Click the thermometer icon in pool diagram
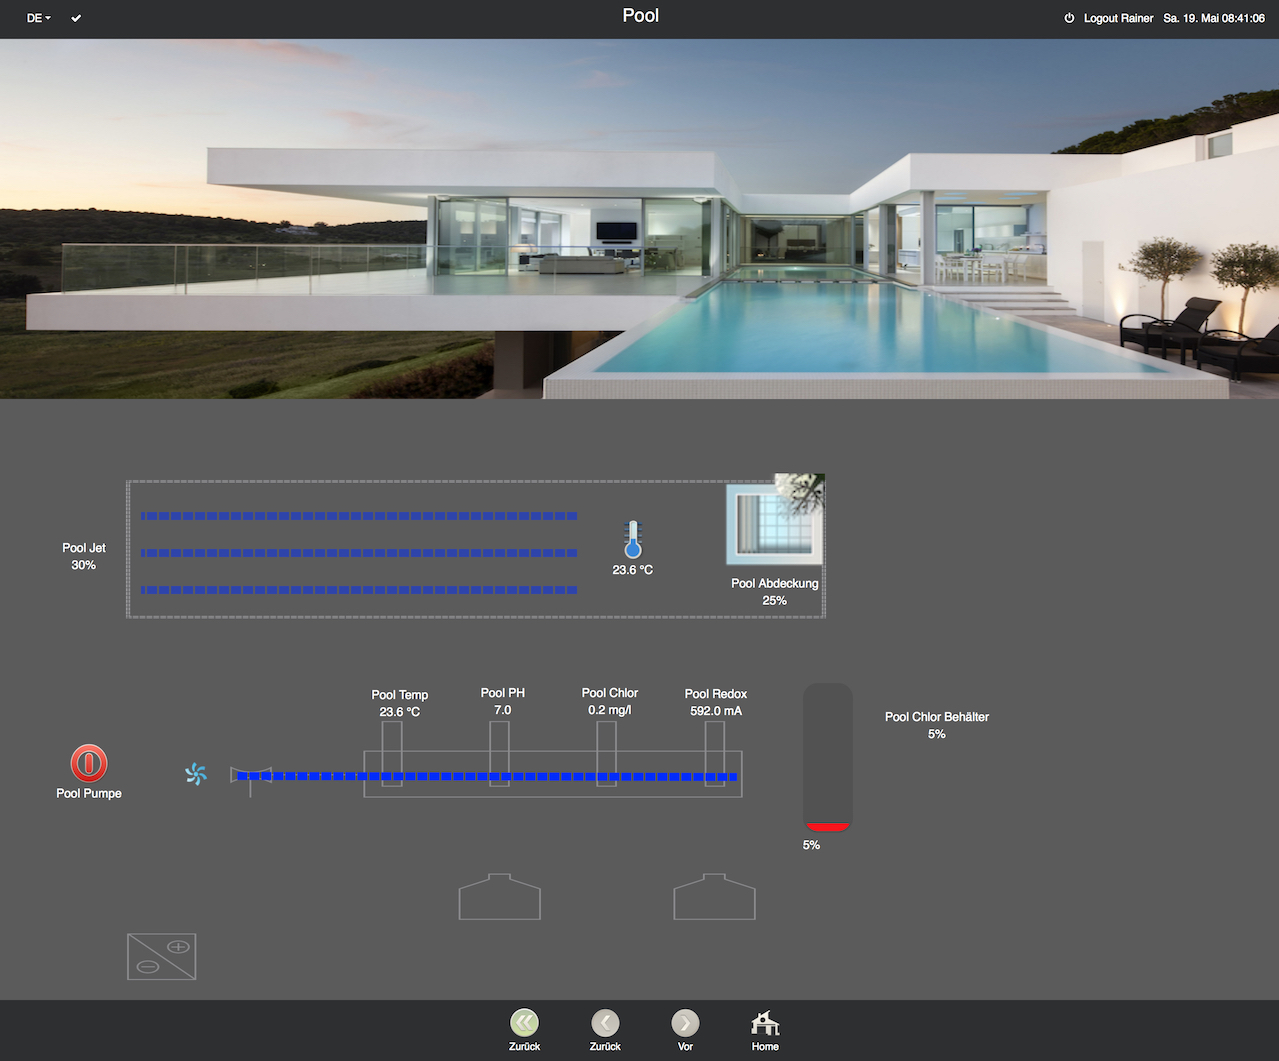Screen dimensions: 1279x1061 pyautogui.click(x=632, y=540)
